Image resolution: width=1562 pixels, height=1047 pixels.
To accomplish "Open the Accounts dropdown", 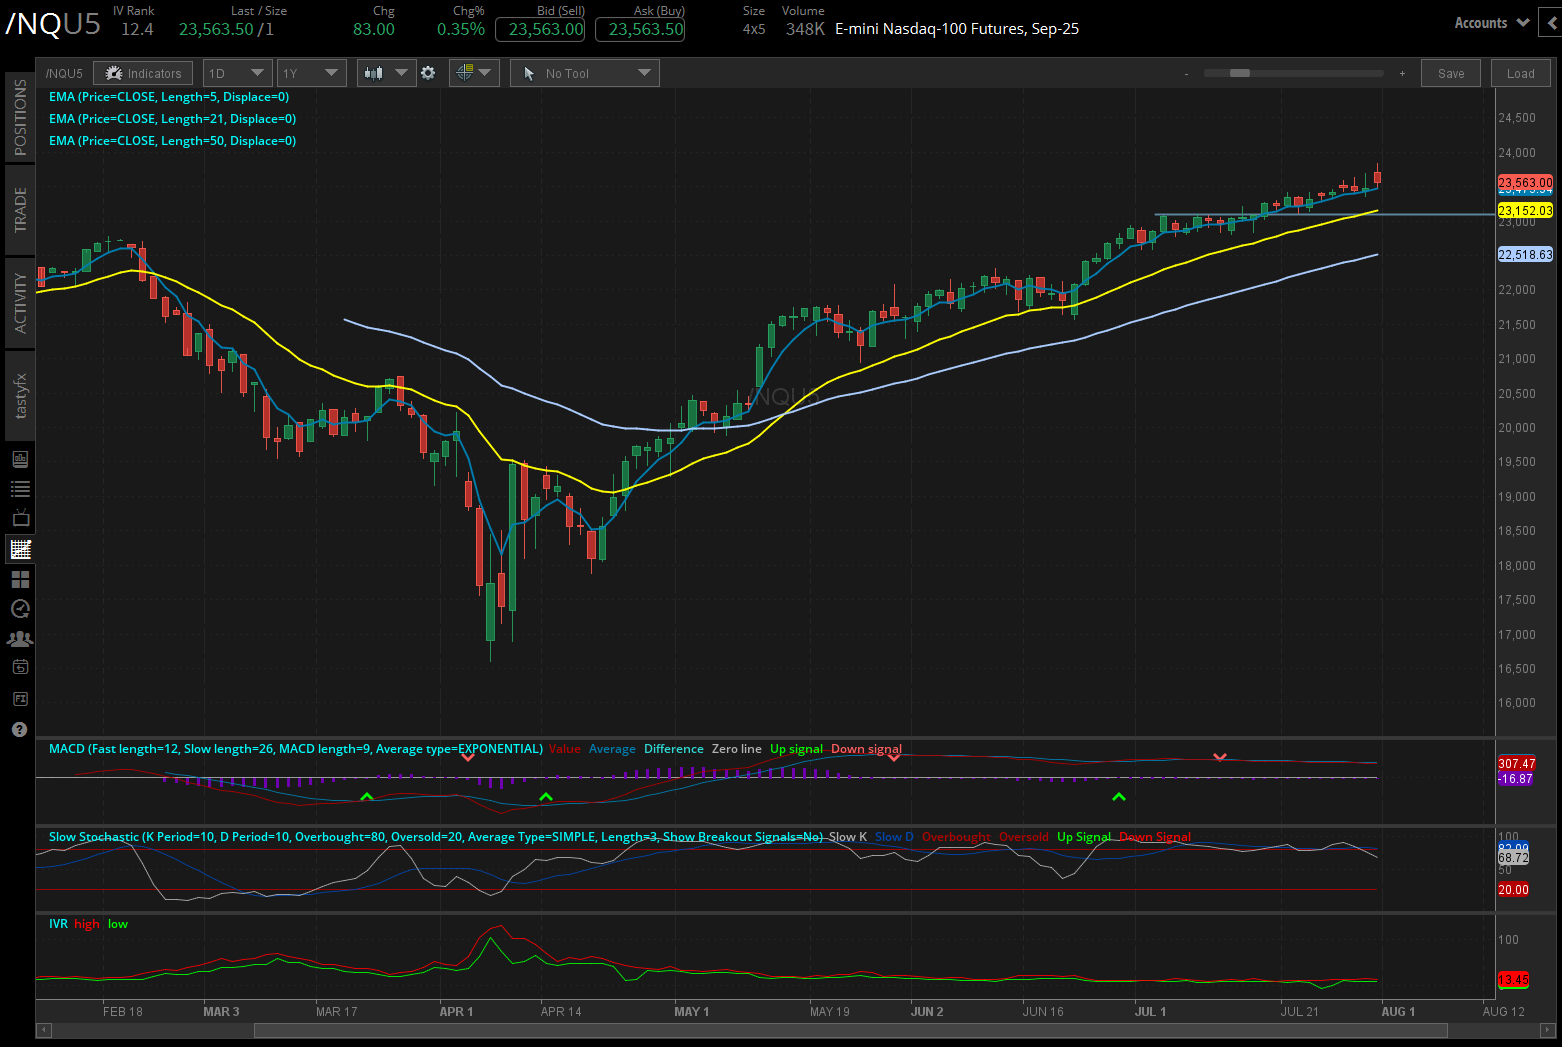I will (x=1491, y=22).
